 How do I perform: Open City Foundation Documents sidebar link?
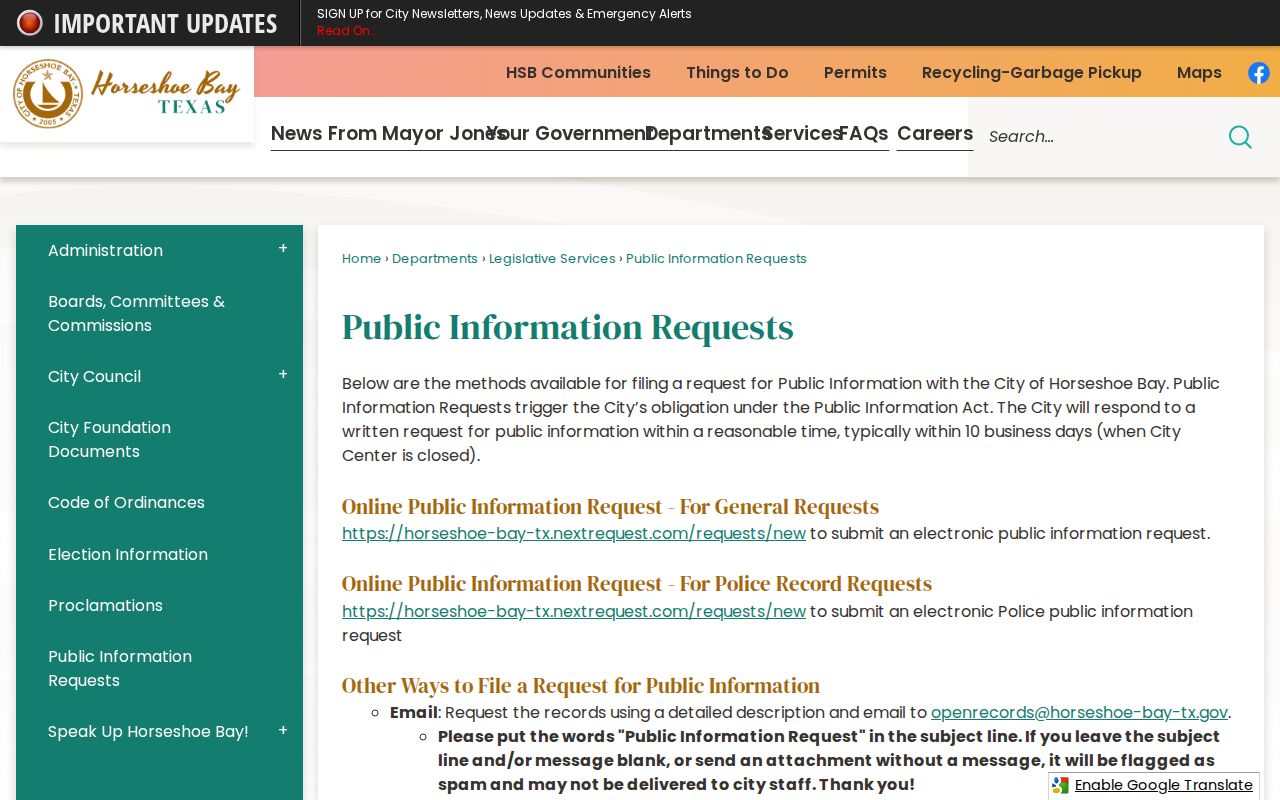point(109,440)
